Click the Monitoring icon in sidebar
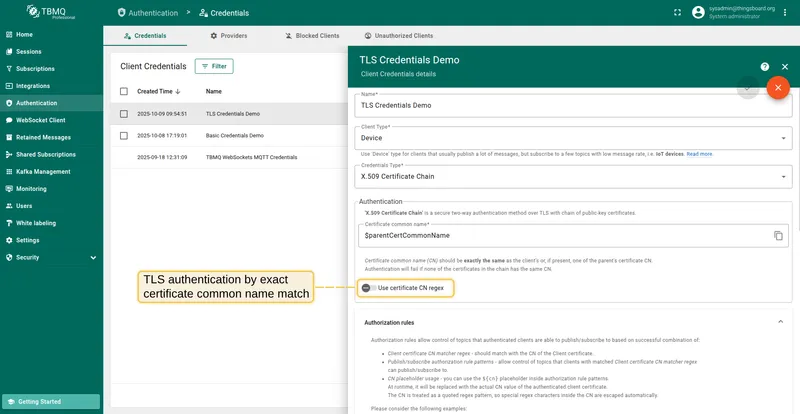Viewport: 800px width, 414px height. coord(9,189)
